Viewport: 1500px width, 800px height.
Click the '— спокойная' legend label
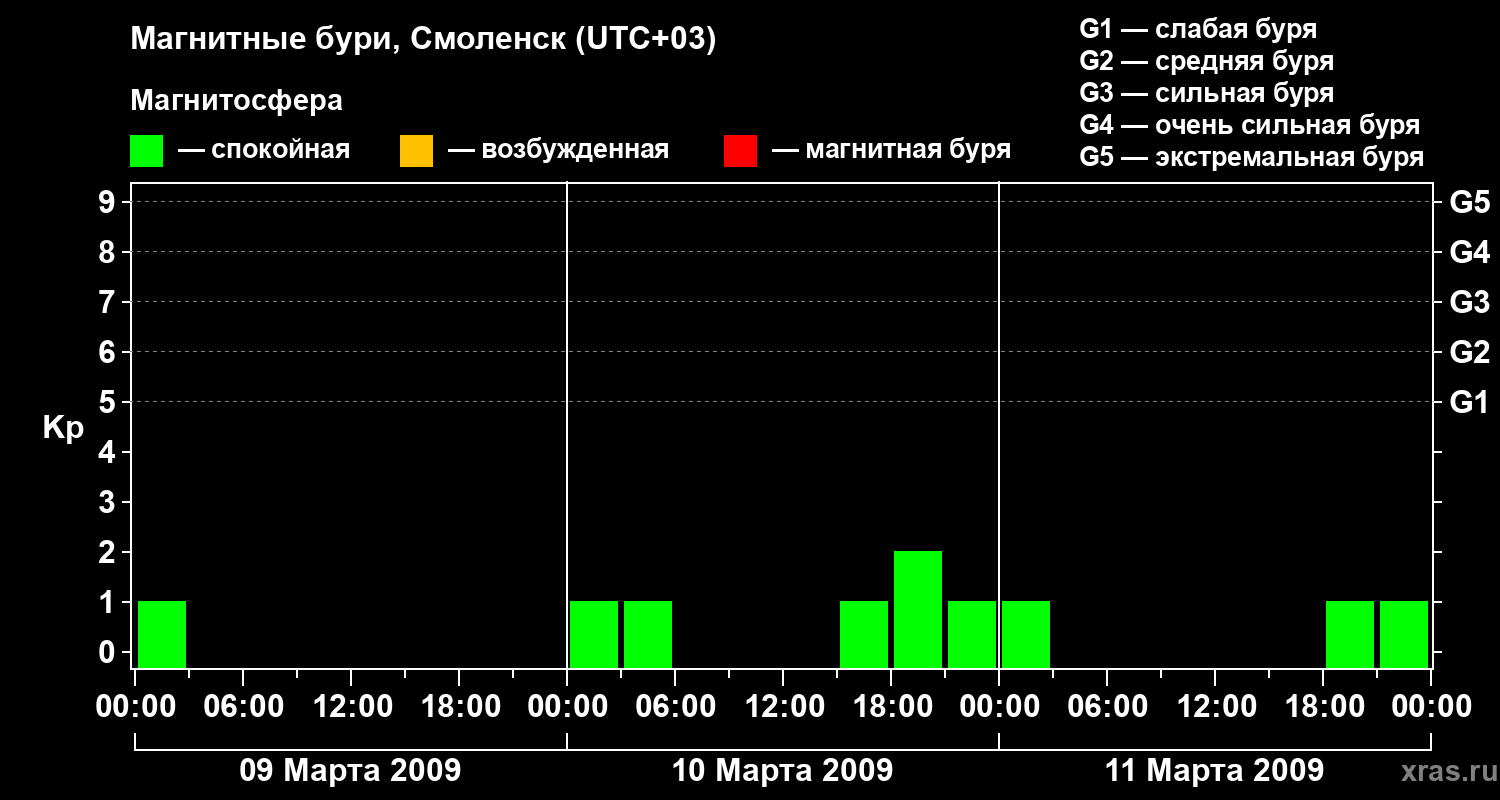[x=264, y=150]
